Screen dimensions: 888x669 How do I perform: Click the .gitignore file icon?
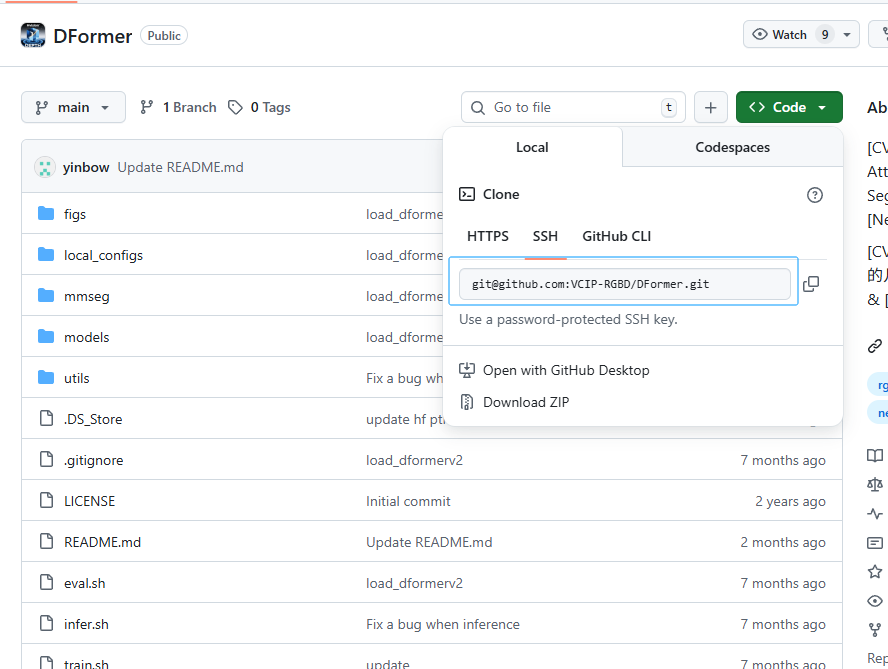(x=46, y=459)
